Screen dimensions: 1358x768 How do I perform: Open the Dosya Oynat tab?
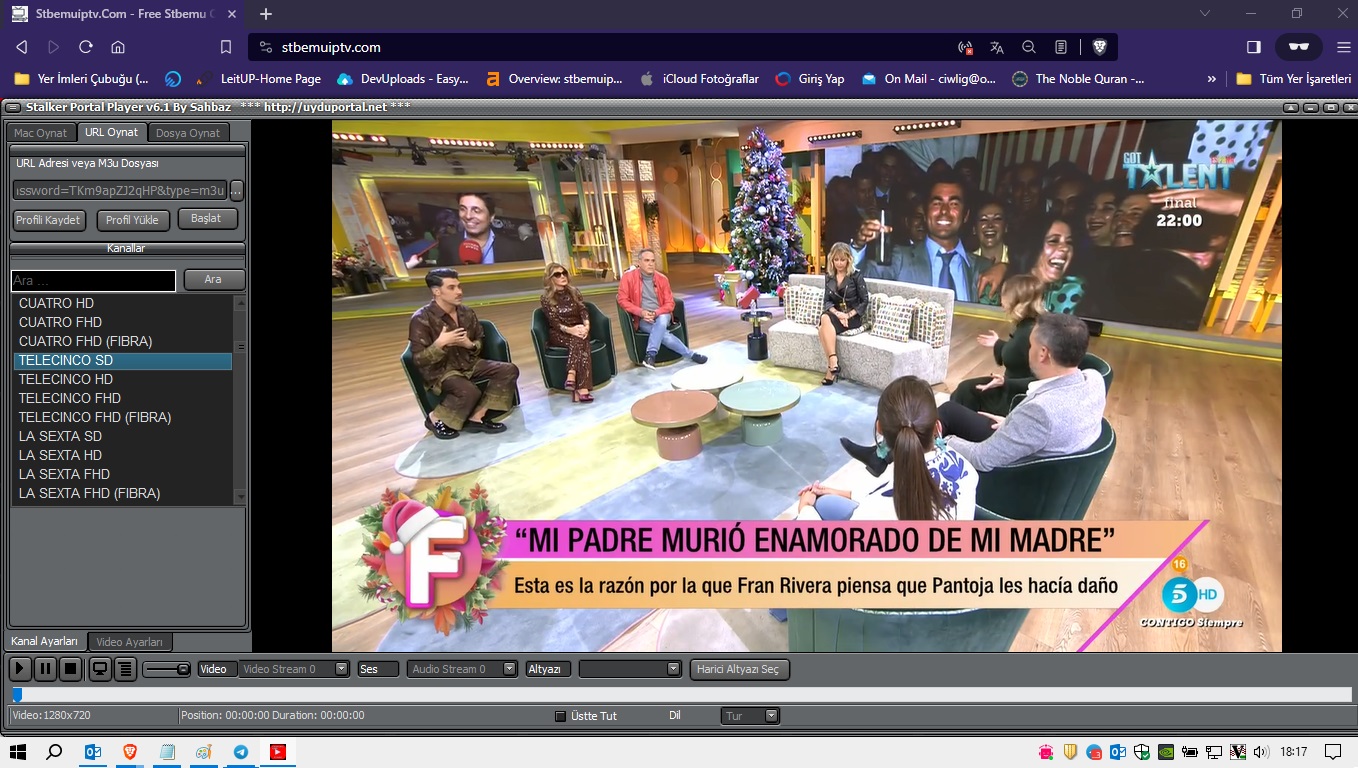pyautogui.click(x=188, y=133)
